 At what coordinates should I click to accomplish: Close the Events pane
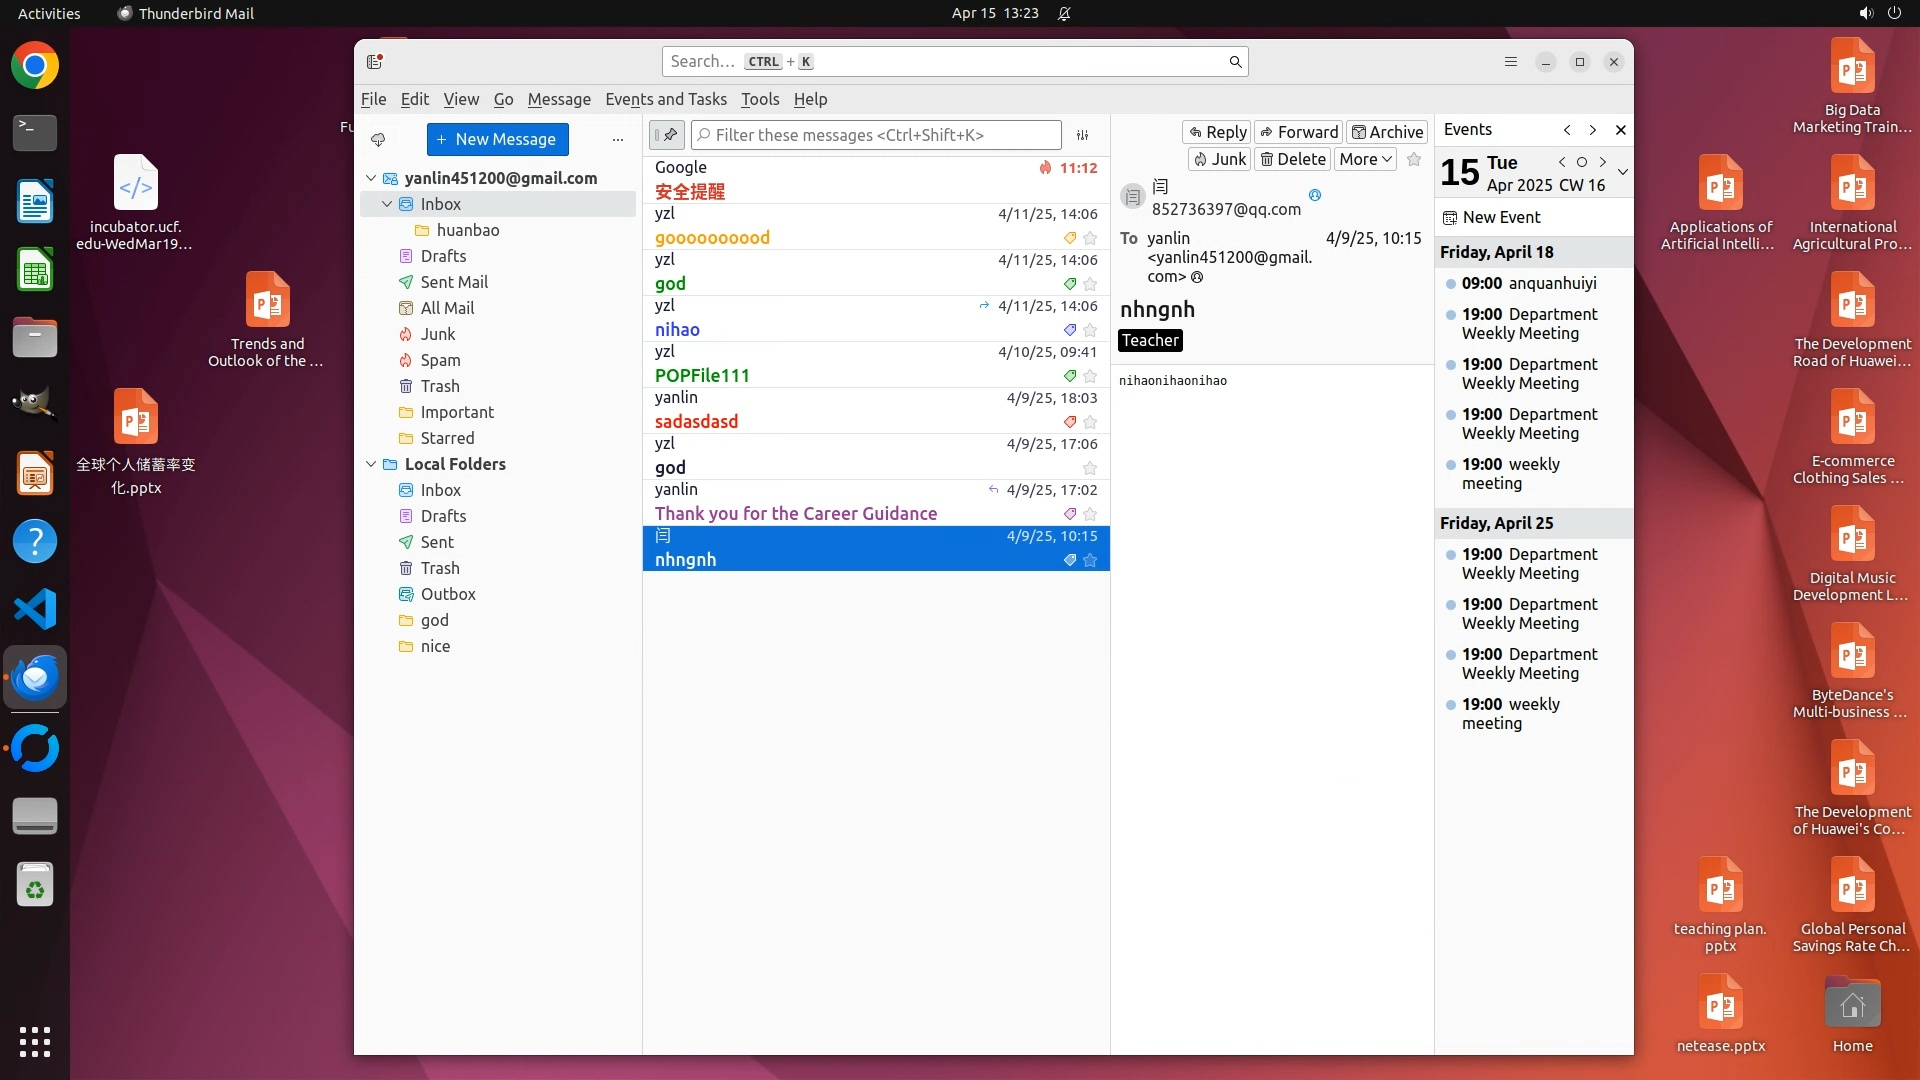click(1621, 130)
